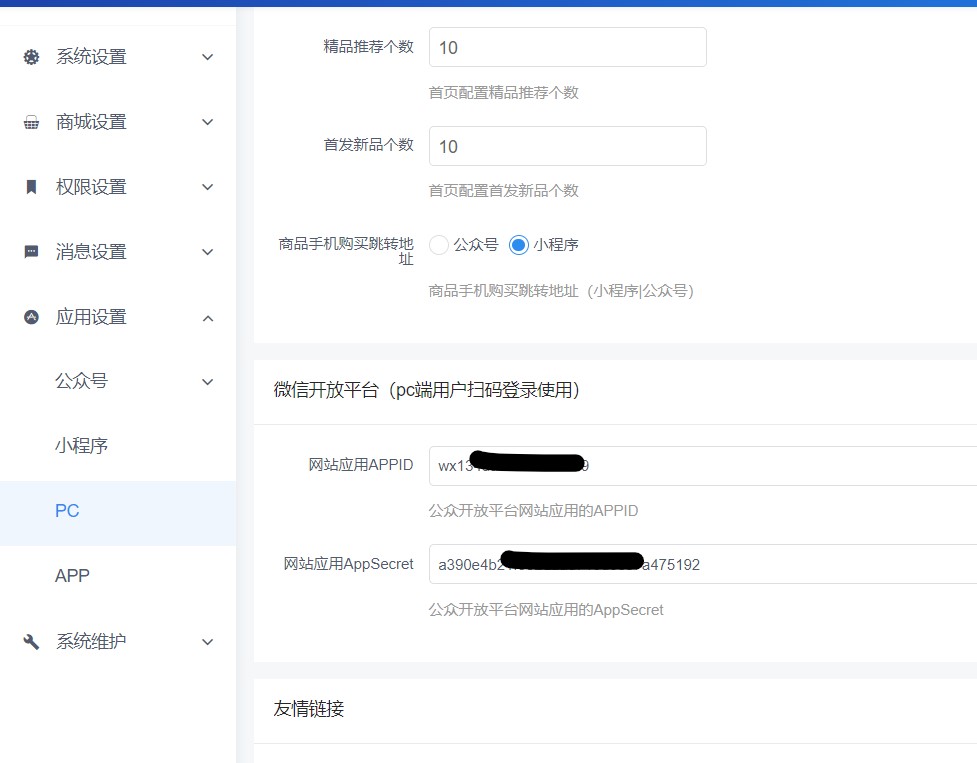Expand the 权限设置 chevron
The height and width of the screenshot is (763, 977).
208,187
